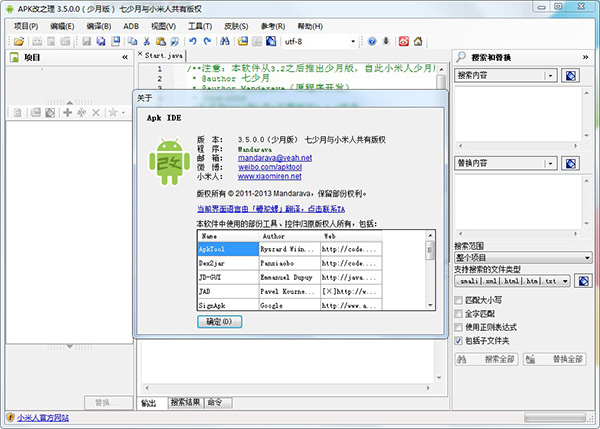Viewport: 600px width, 429px height.
Task: Click the blue Redo arrow
Action: (207, 41)
